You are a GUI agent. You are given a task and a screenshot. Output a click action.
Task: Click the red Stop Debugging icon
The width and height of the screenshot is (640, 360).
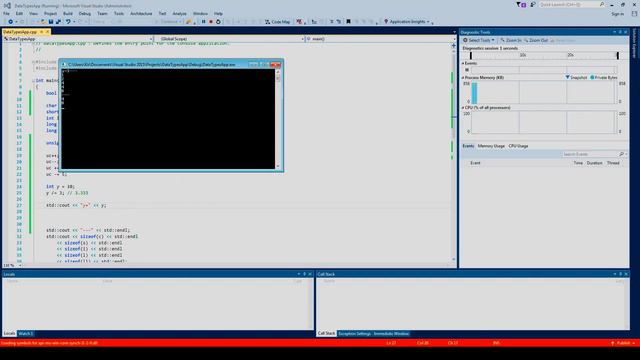(211, 22)
